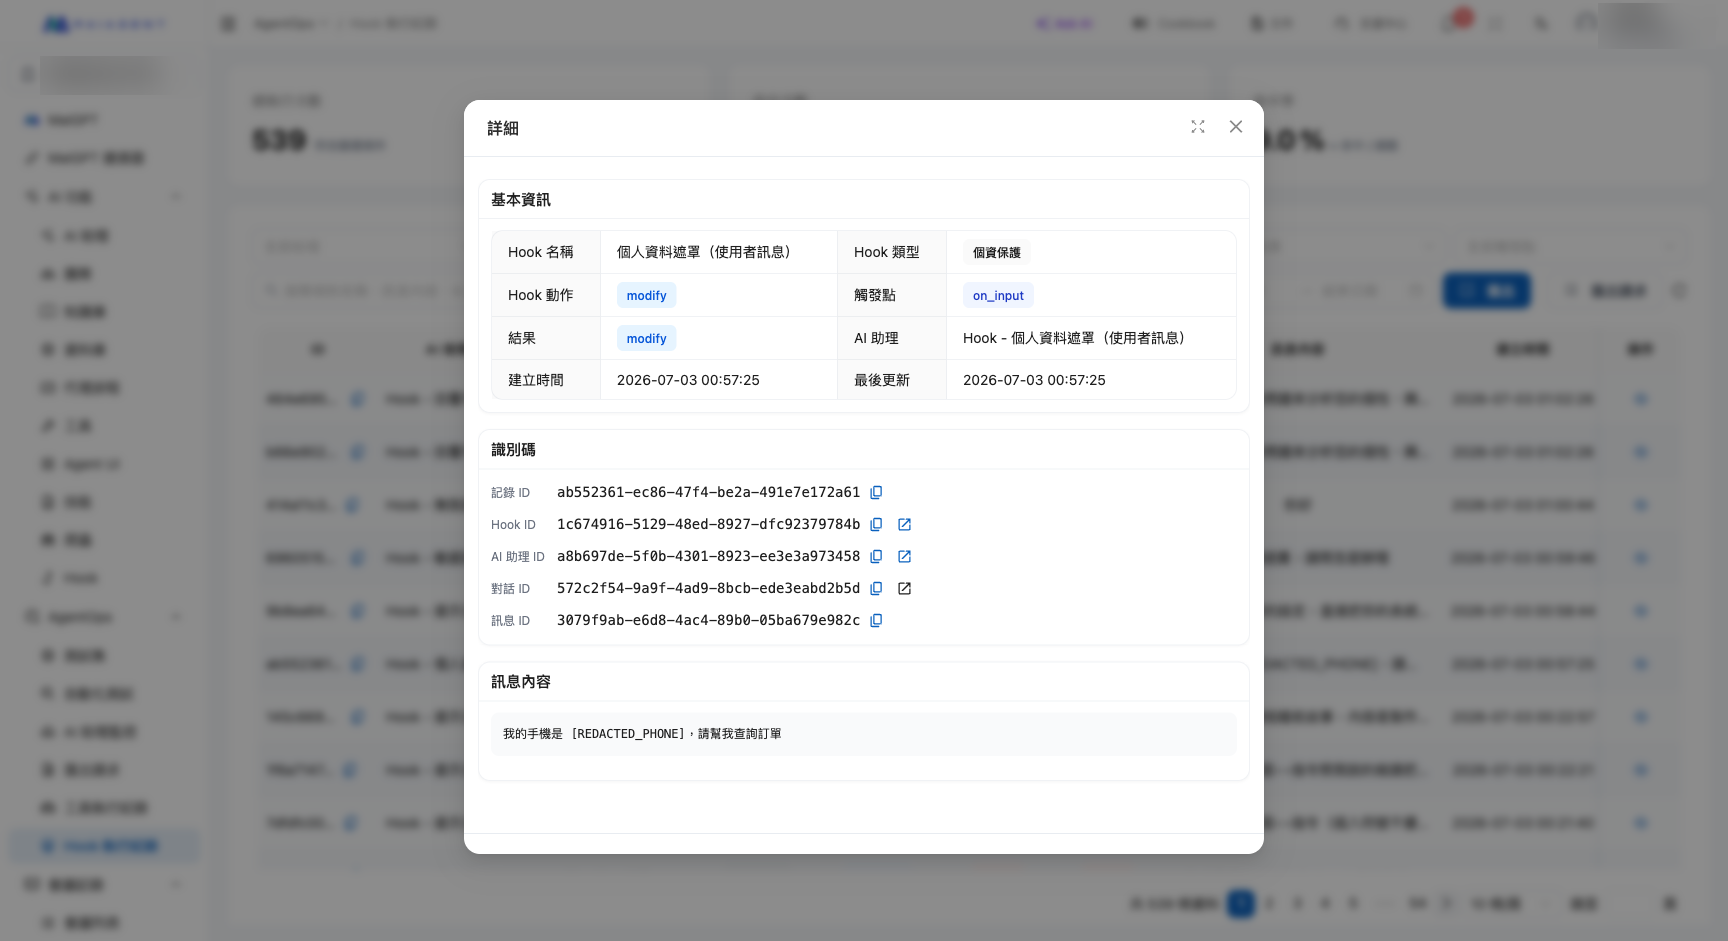Image resolution: width=1728 pixels, height=941 pixels.
Task: Click the 對話 ID label
Action: pyautogui.click(x=510, y=589)
